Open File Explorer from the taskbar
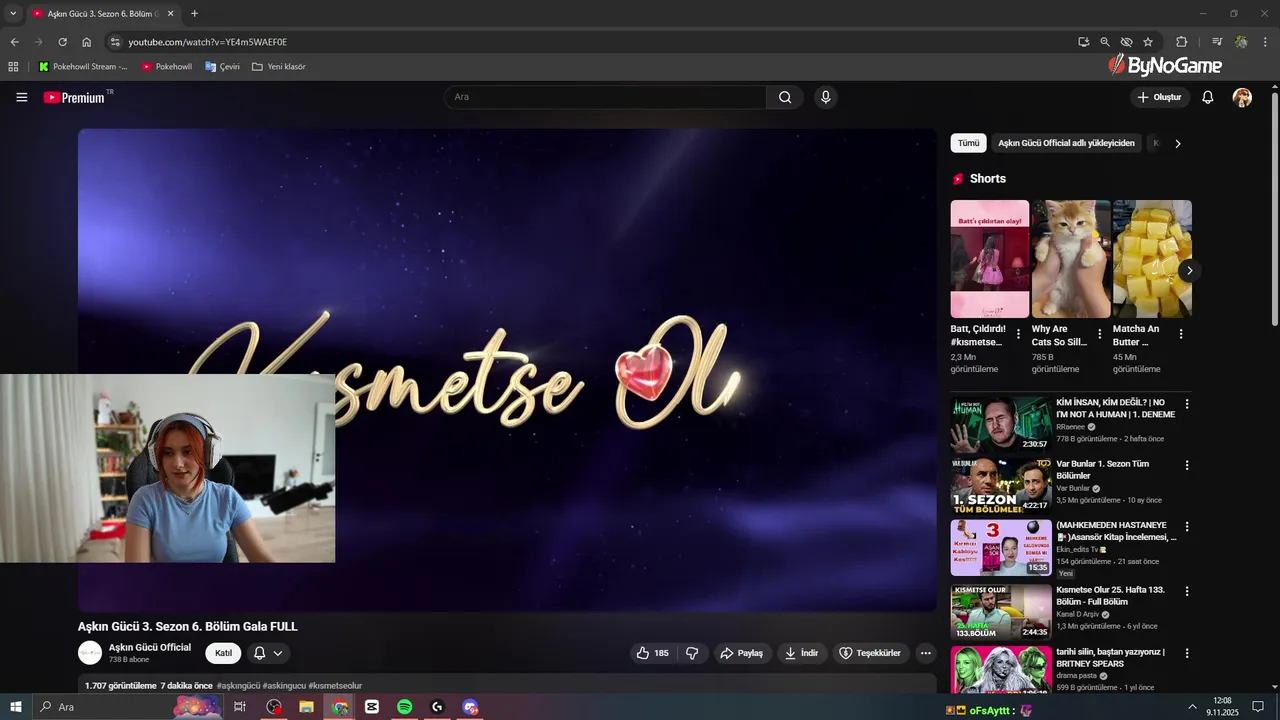1280x720 pixels. point(306,707)
